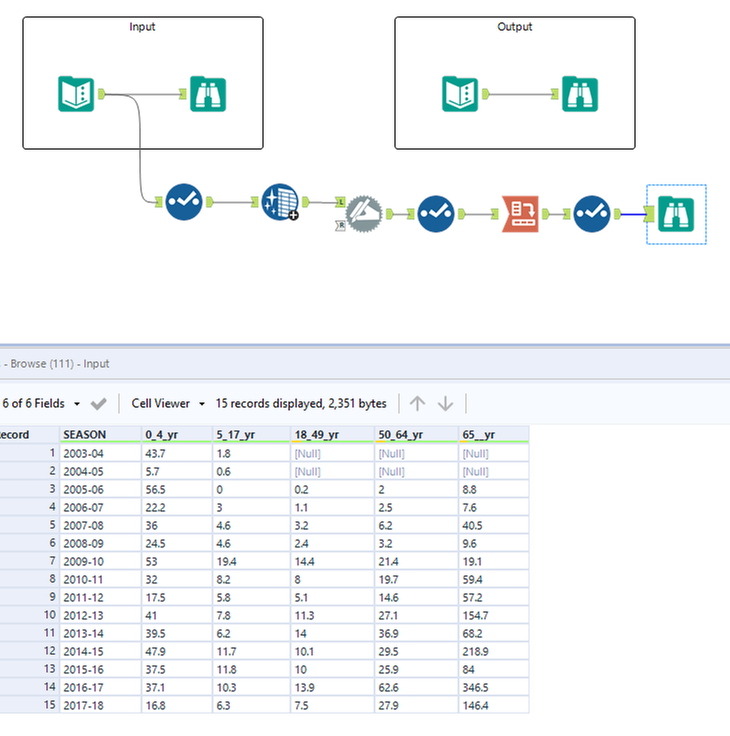
Task: Click the 5_17_yr column header
Action: (x=252, y=435)
